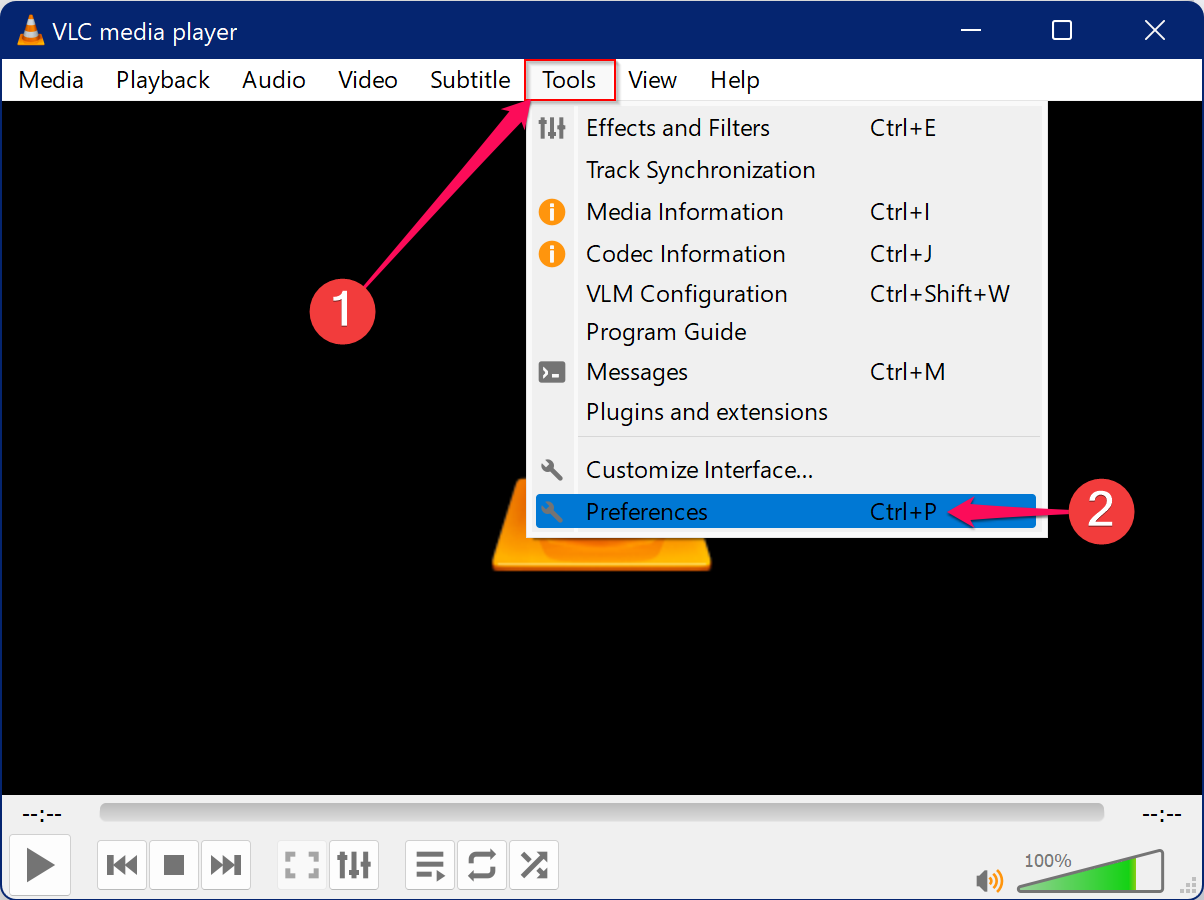Screen dimensions: 1204x900
Task: Click elapsed time label left of seek bar
Action: tap(42, 815)
